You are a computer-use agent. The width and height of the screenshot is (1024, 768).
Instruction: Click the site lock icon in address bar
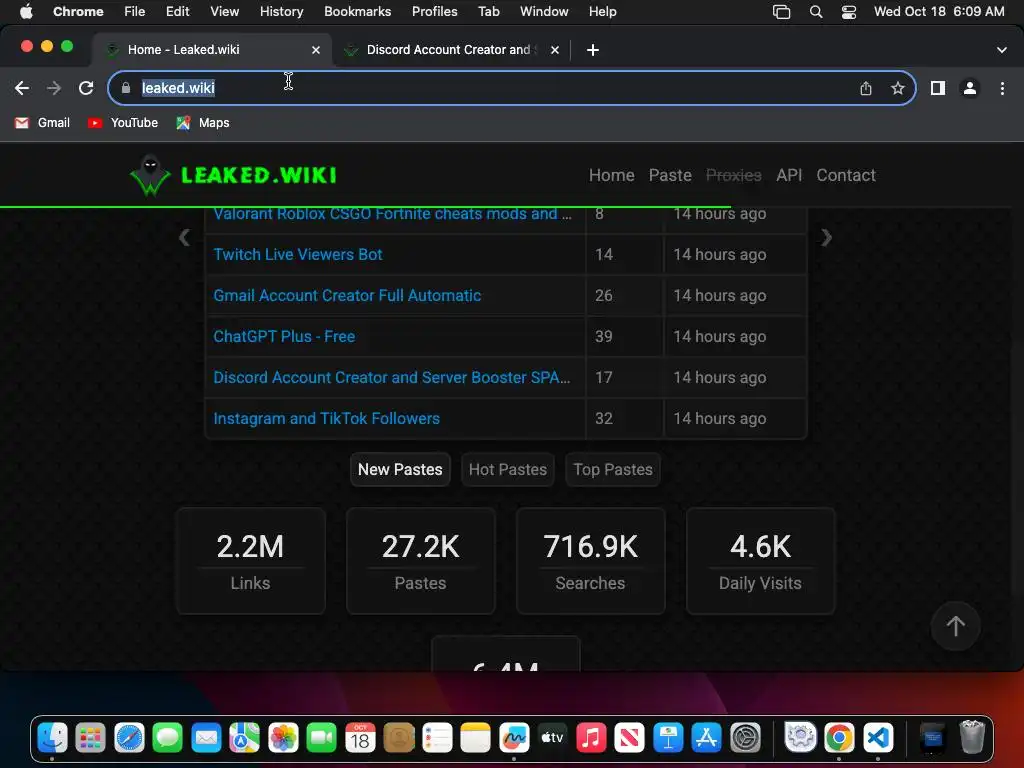[x=126, y=88]
